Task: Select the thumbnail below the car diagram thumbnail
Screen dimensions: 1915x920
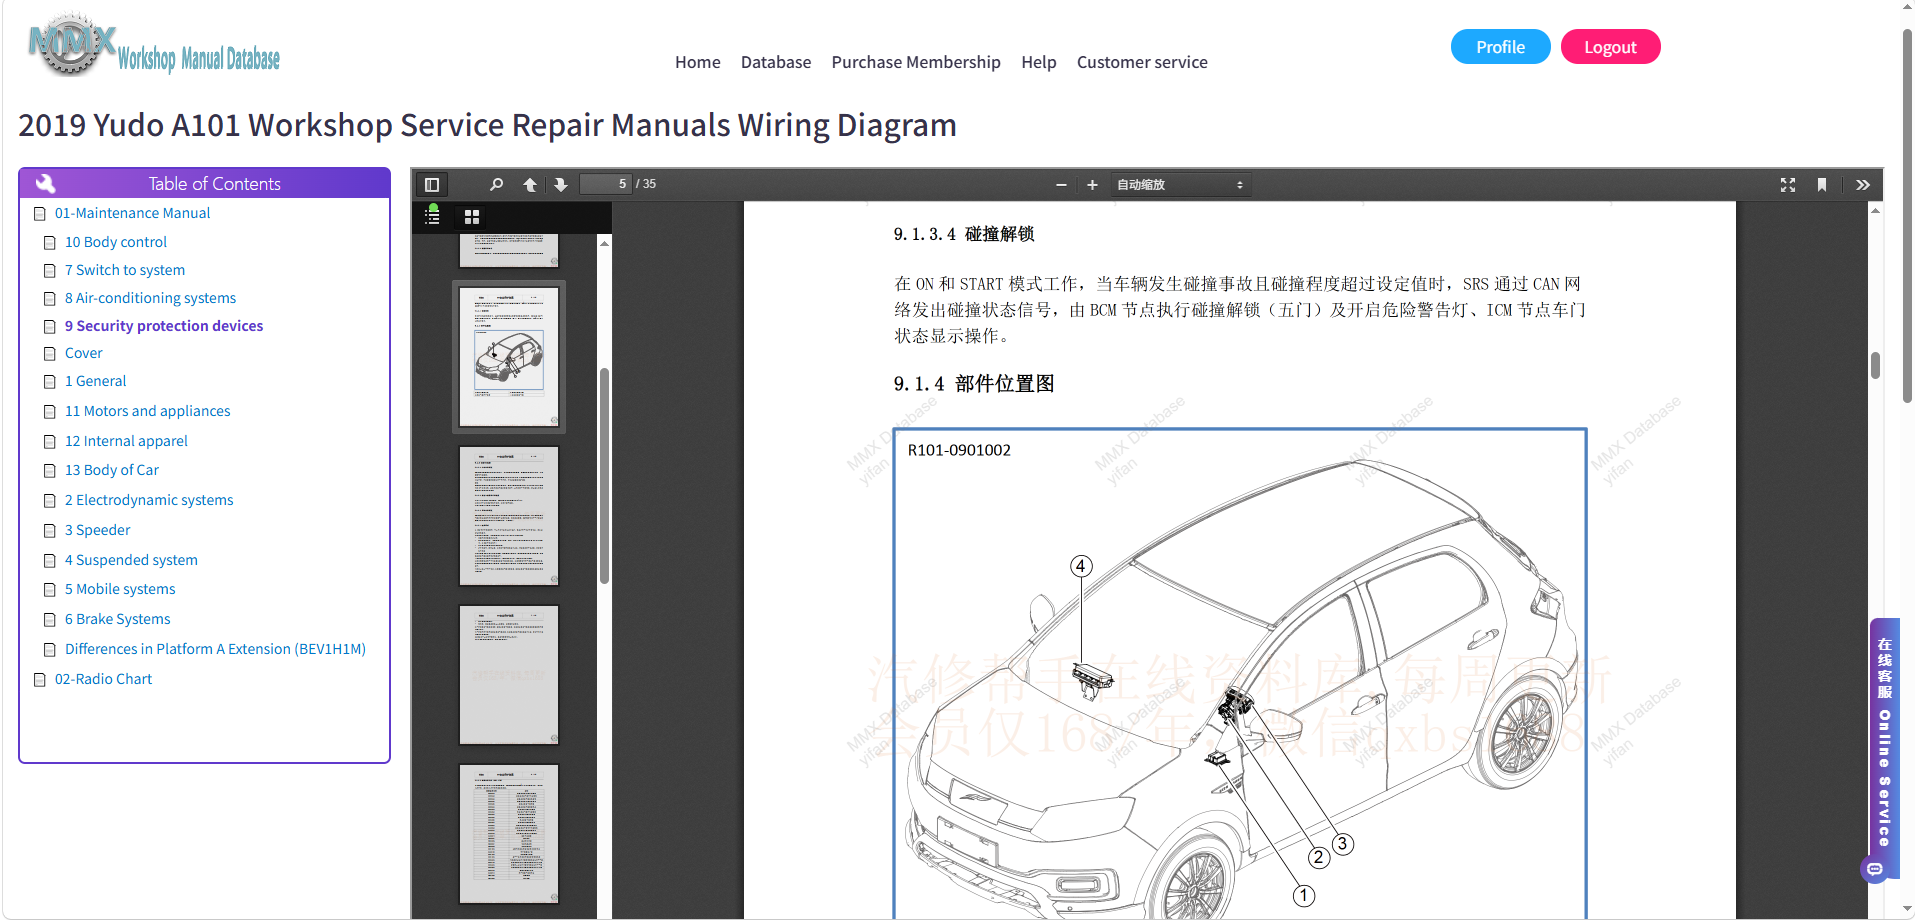Action: pyautogui.click(x=509, y=516)
